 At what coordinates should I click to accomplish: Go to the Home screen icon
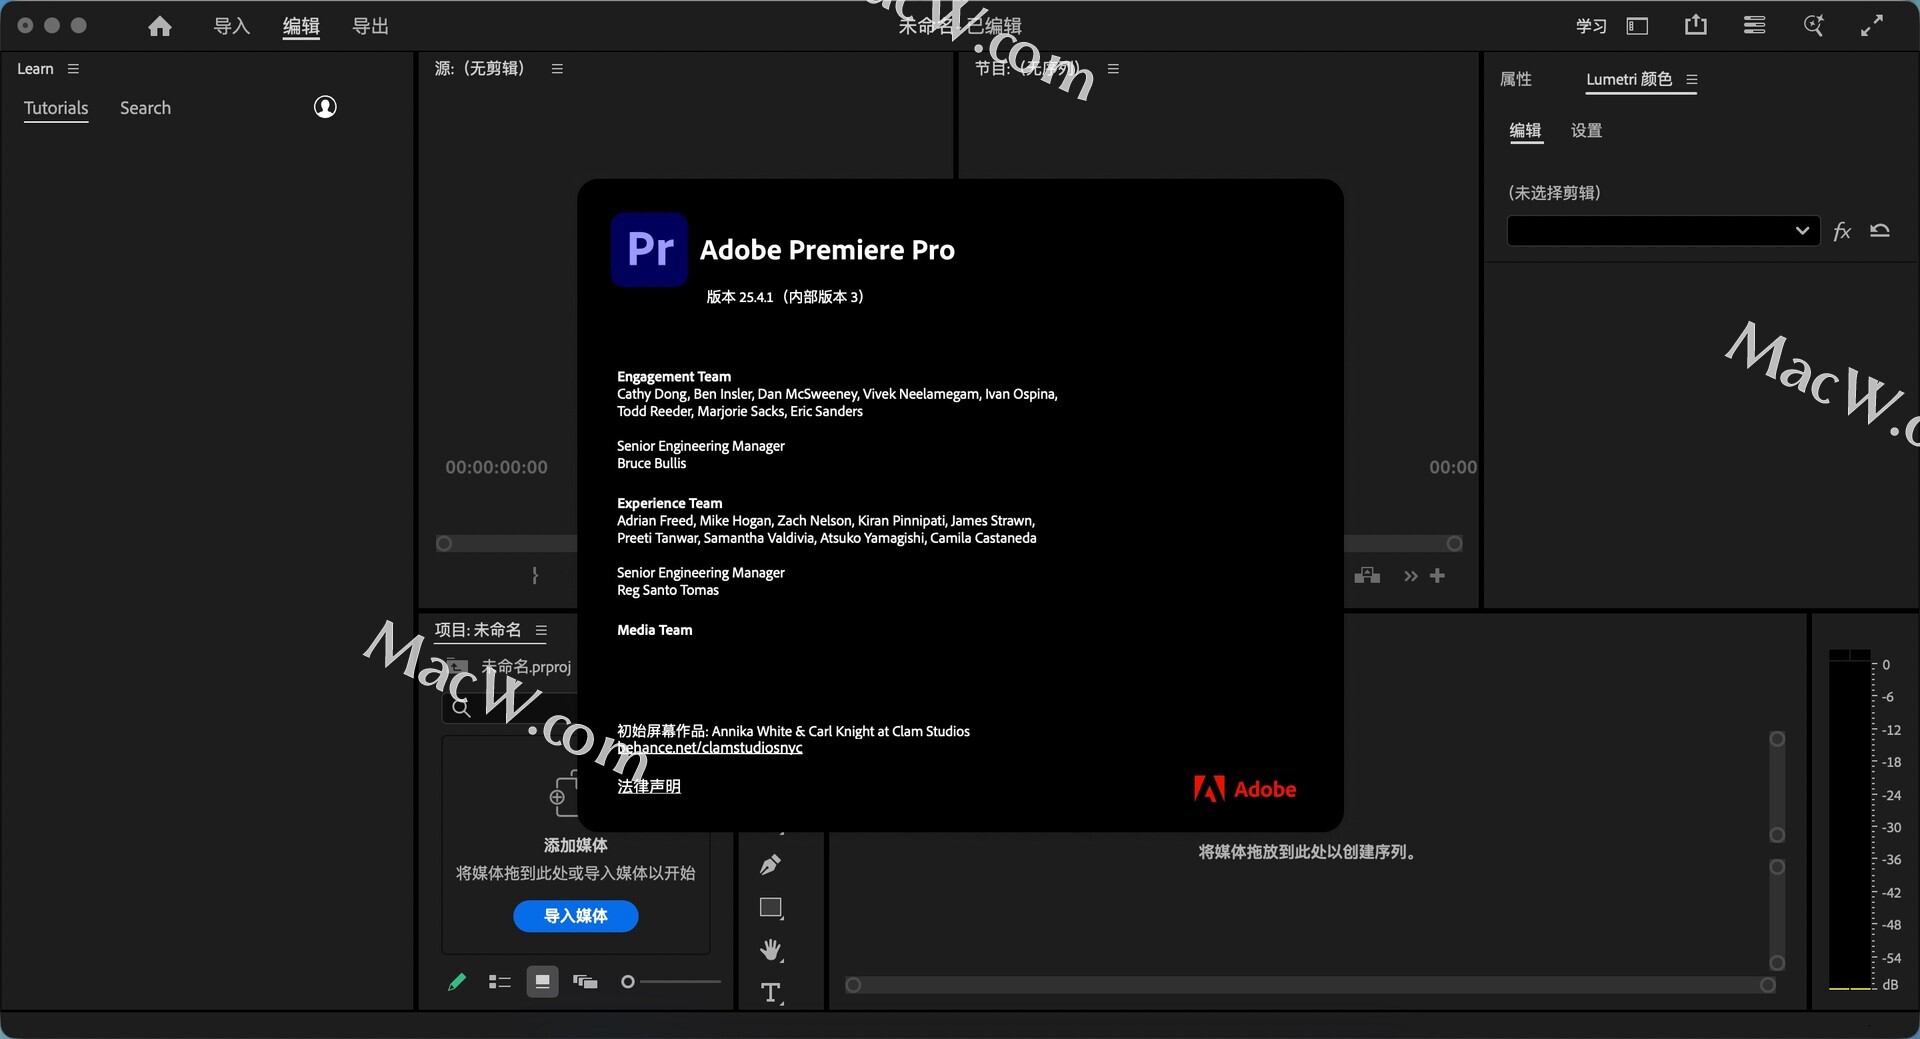pyautogui.click(x=160, y=27)
